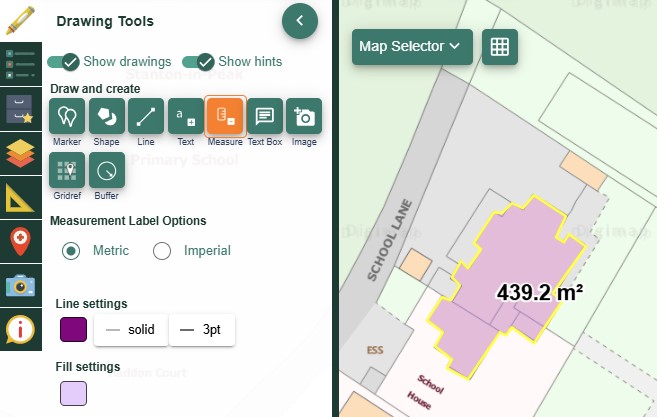Viewport: 657px width, 417px height.
Task: Open the 3pt line width dropdown
Action: (x=202, y=329)
